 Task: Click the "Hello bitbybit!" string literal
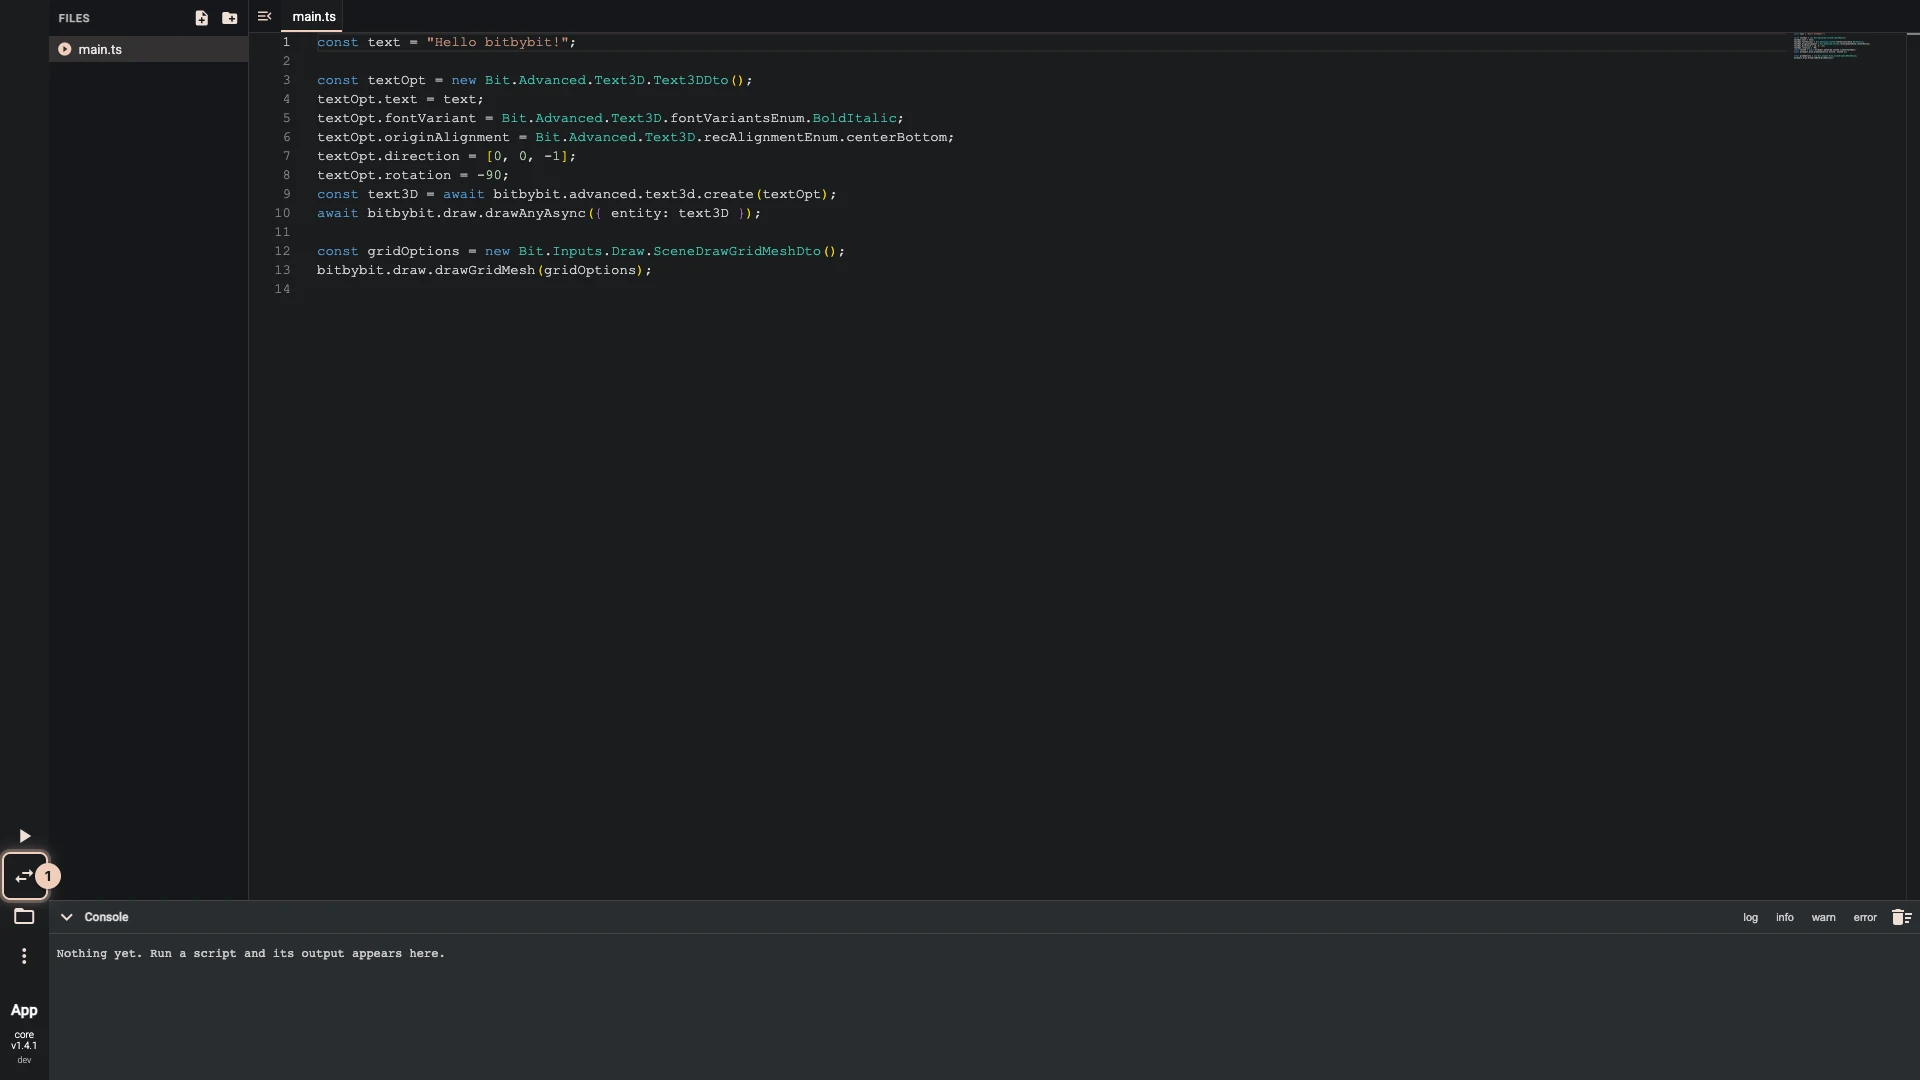click(497, 42)
